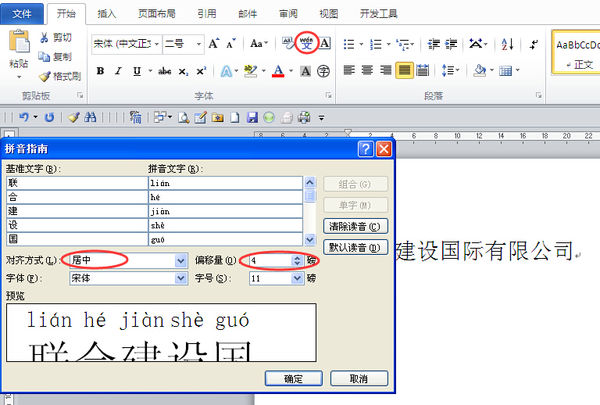Open the 字体 font dropdown in dialog
Screen dimensions: 600x405
(x=181, y=278)
